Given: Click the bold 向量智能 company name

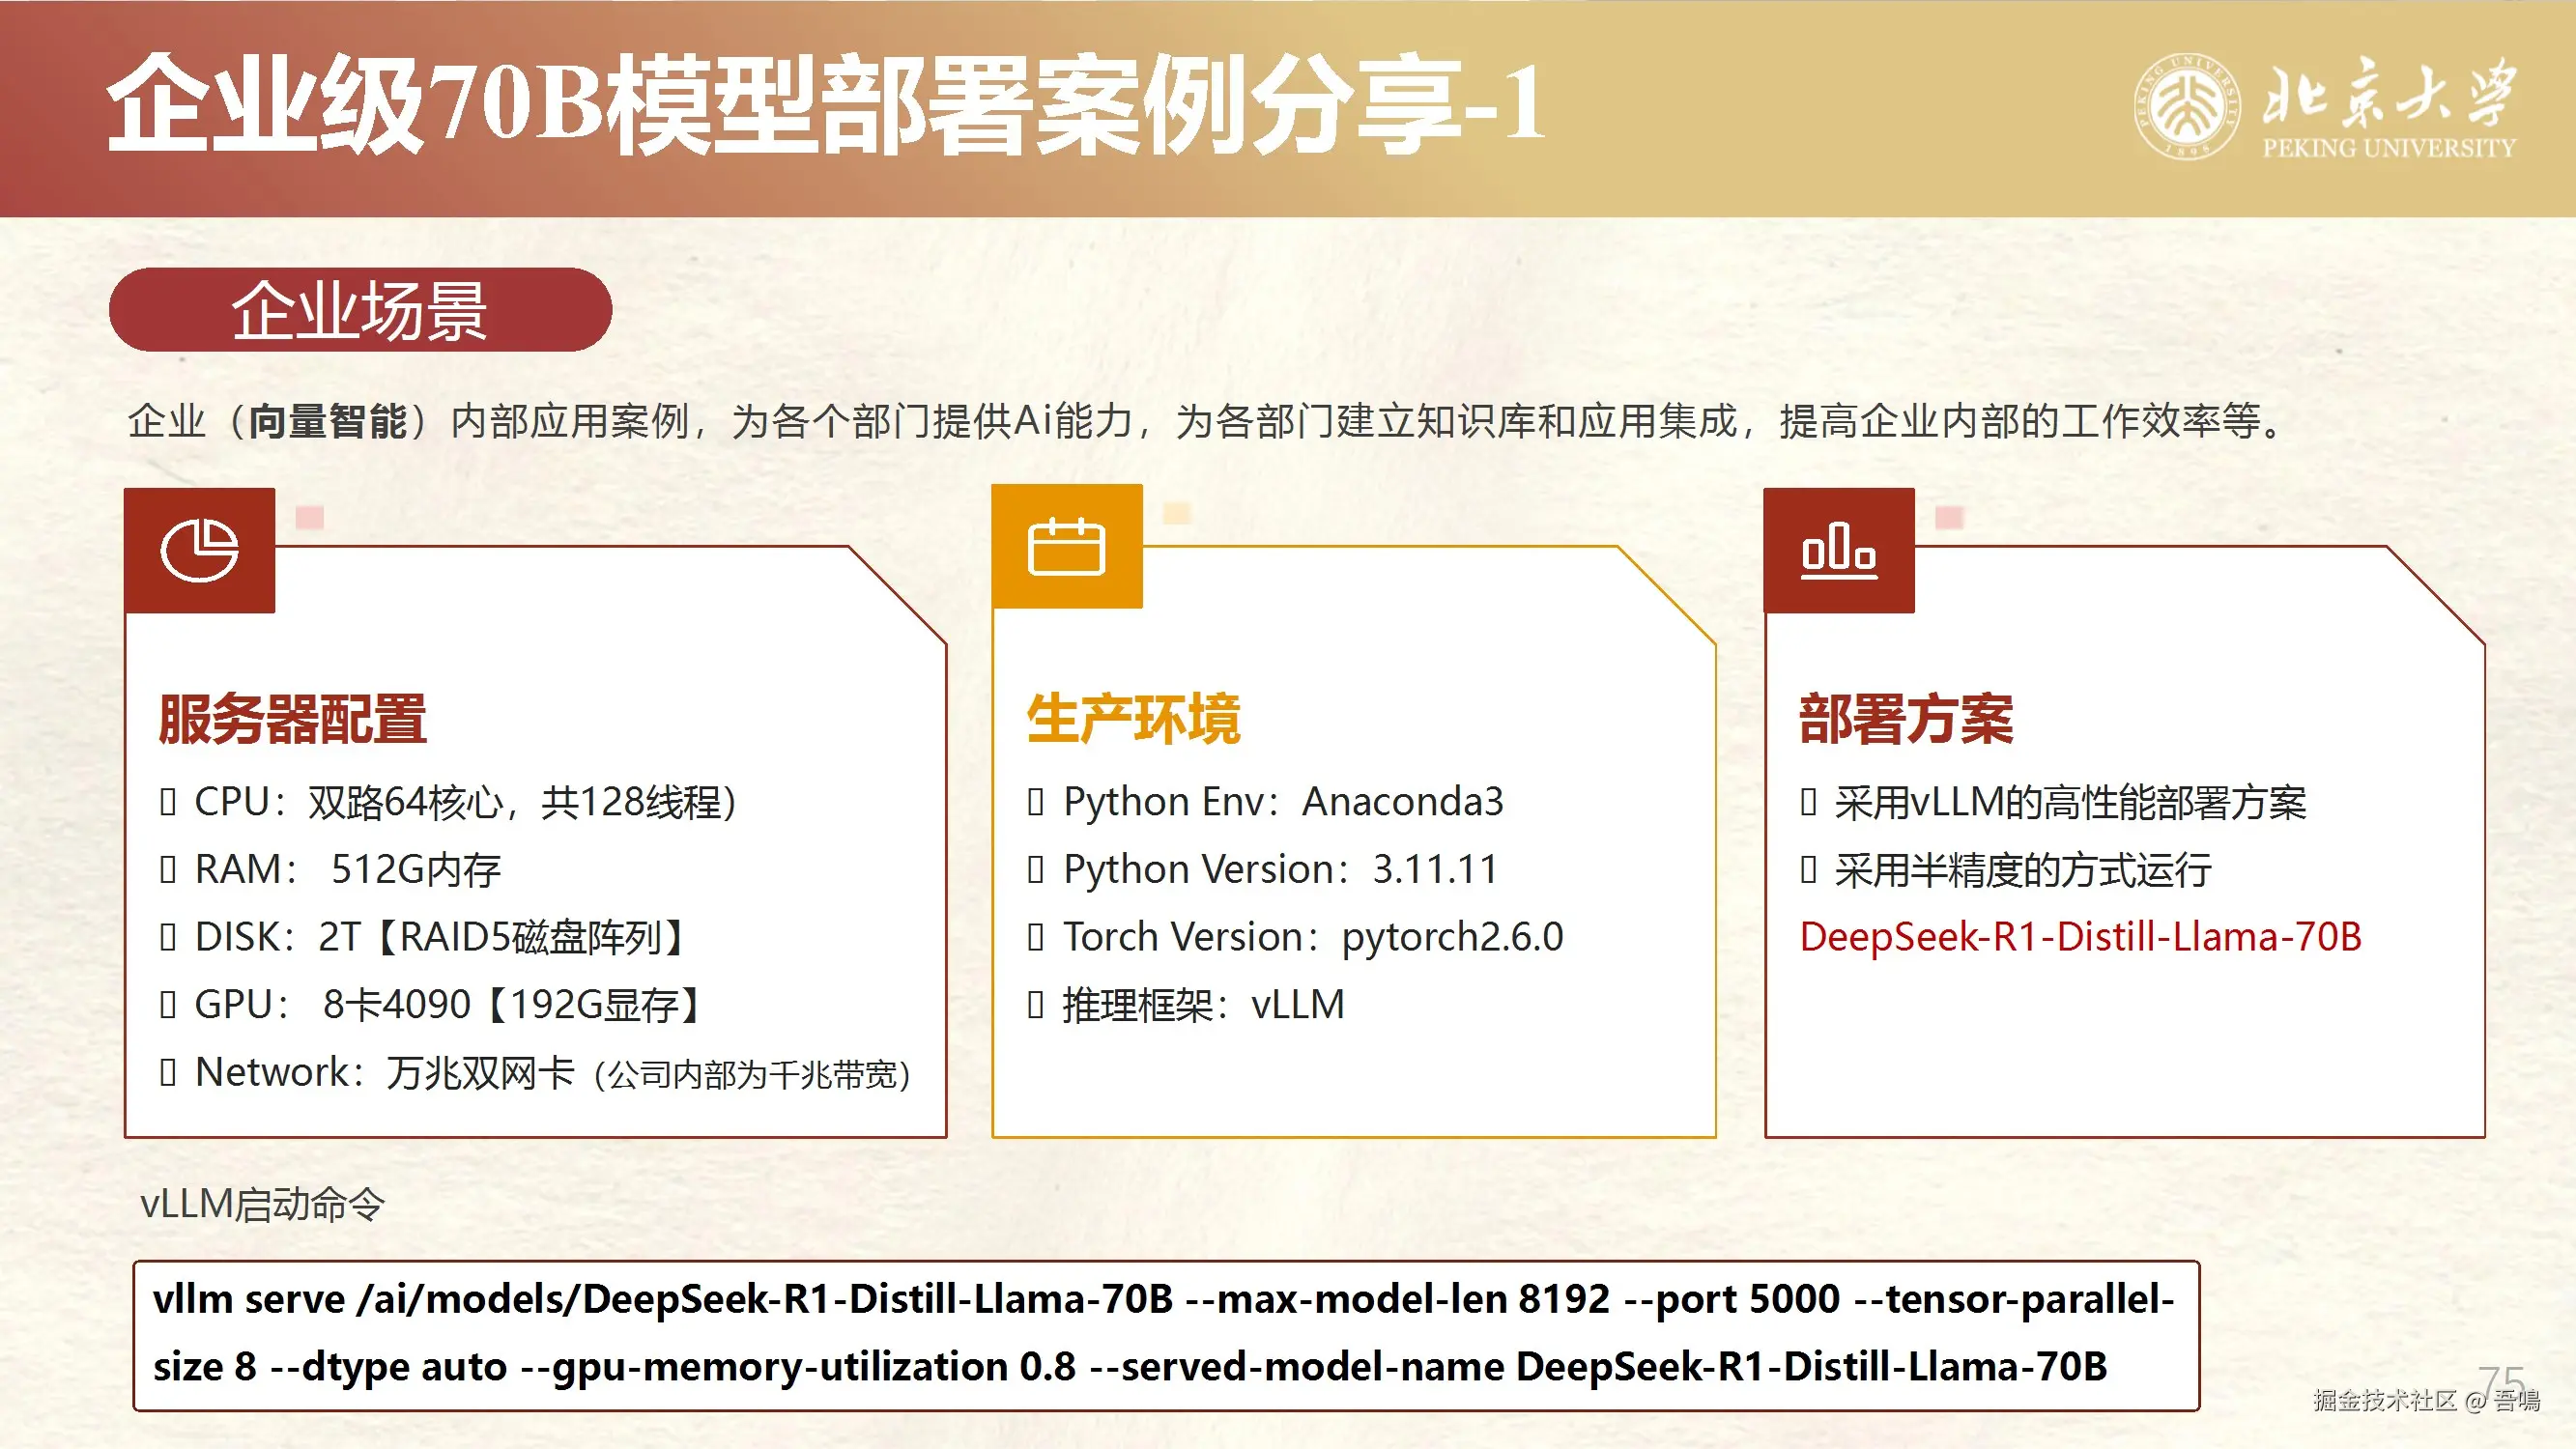Looking at the screenshot, I should 327,421.
